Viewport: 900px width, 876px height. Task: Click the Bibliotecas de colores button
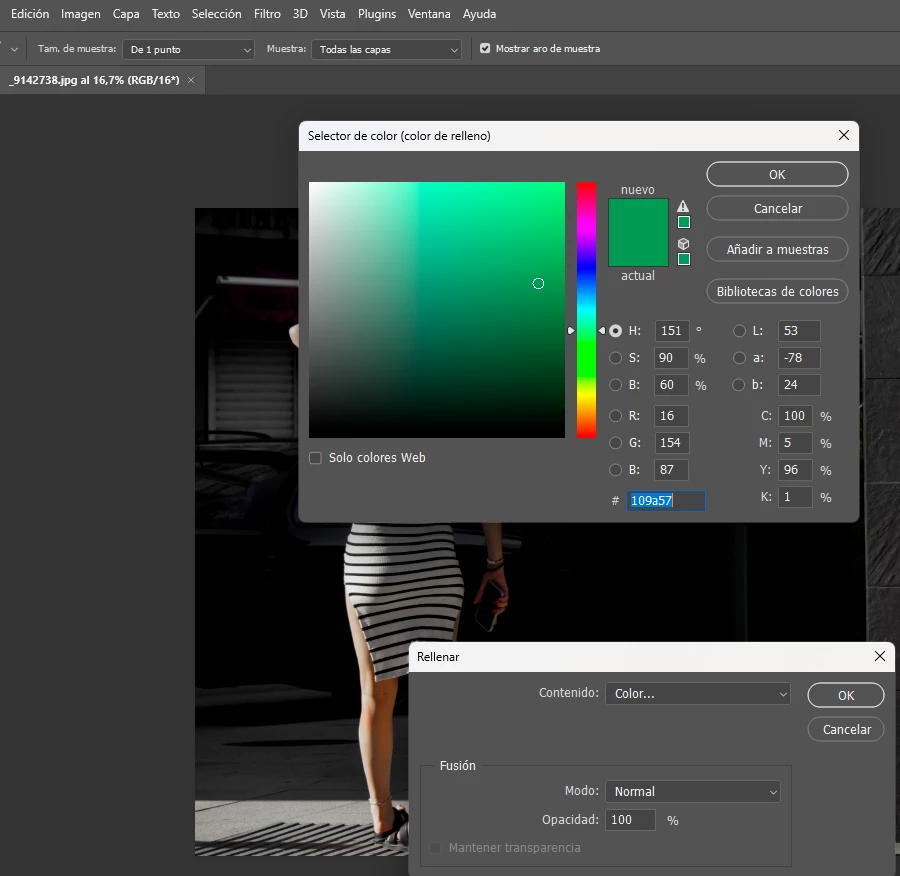[x=777, y=292]
